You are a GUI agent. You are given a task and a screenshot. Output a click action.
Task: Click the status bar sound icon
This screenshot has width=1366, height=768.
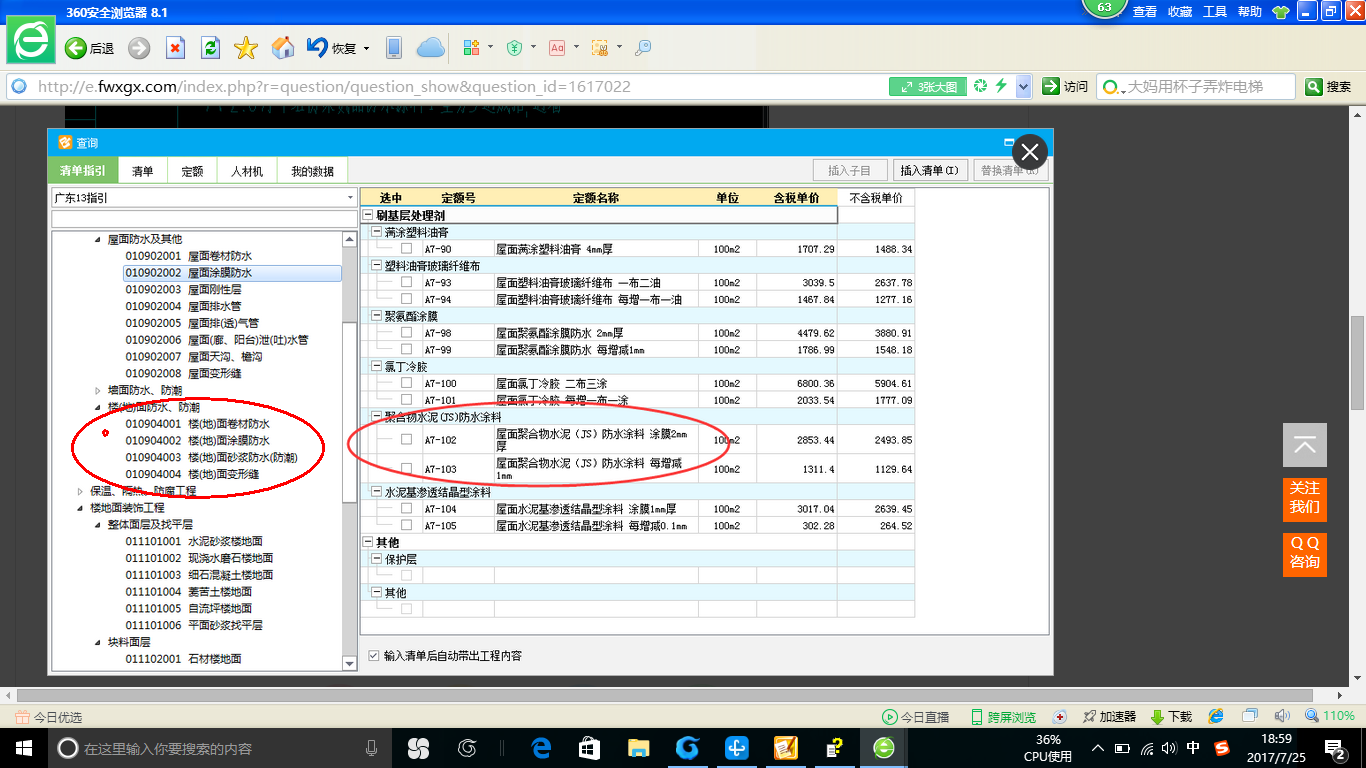1282,716
